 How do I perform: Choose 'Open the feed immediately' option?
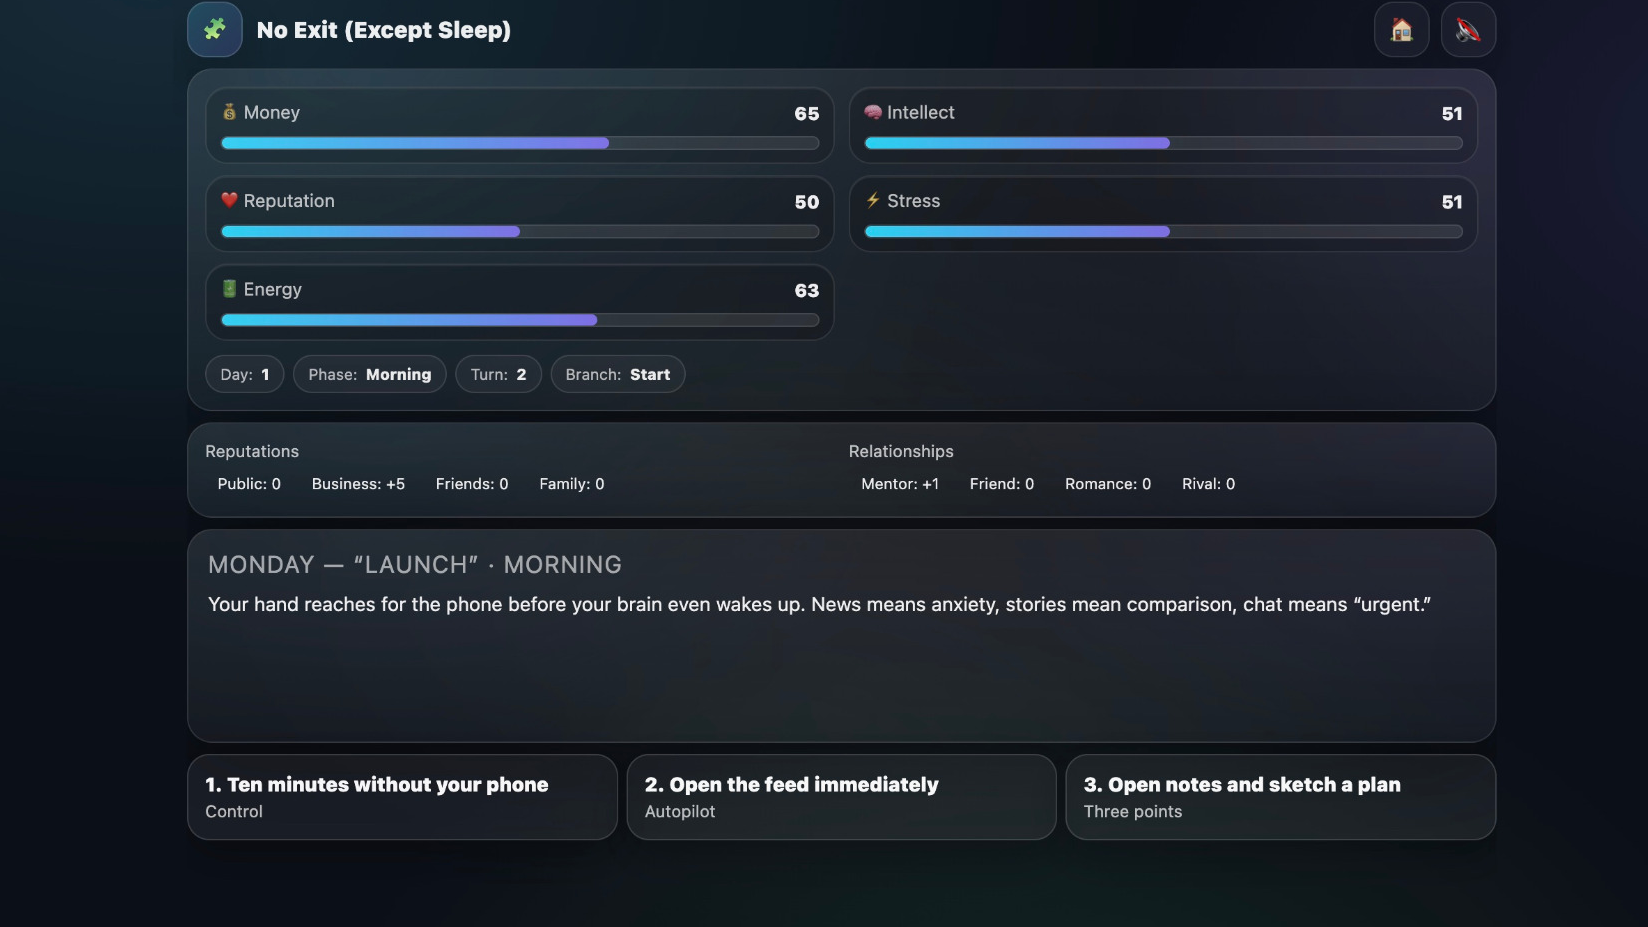pyautogui.click(x=841, y=797)
